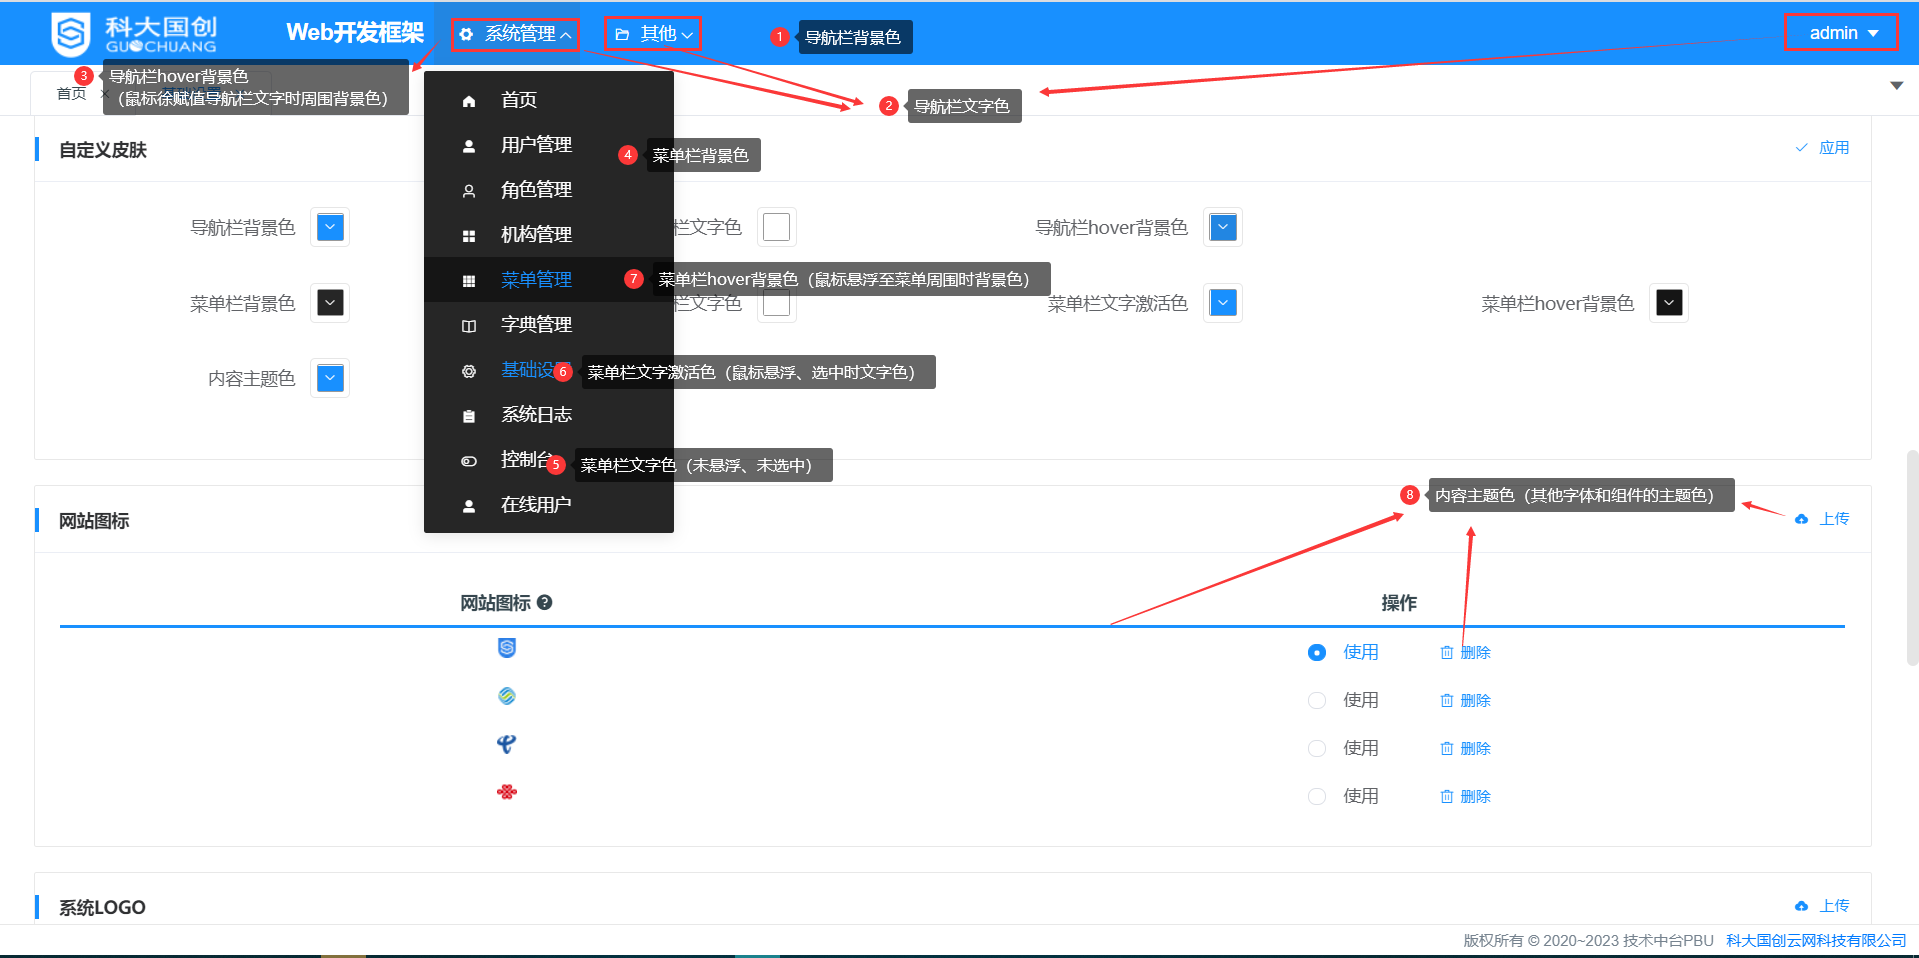Viewport: 1919px width, 958px height.
Task: Click the close X on 首页 tab
Action: tap(104, 93)
